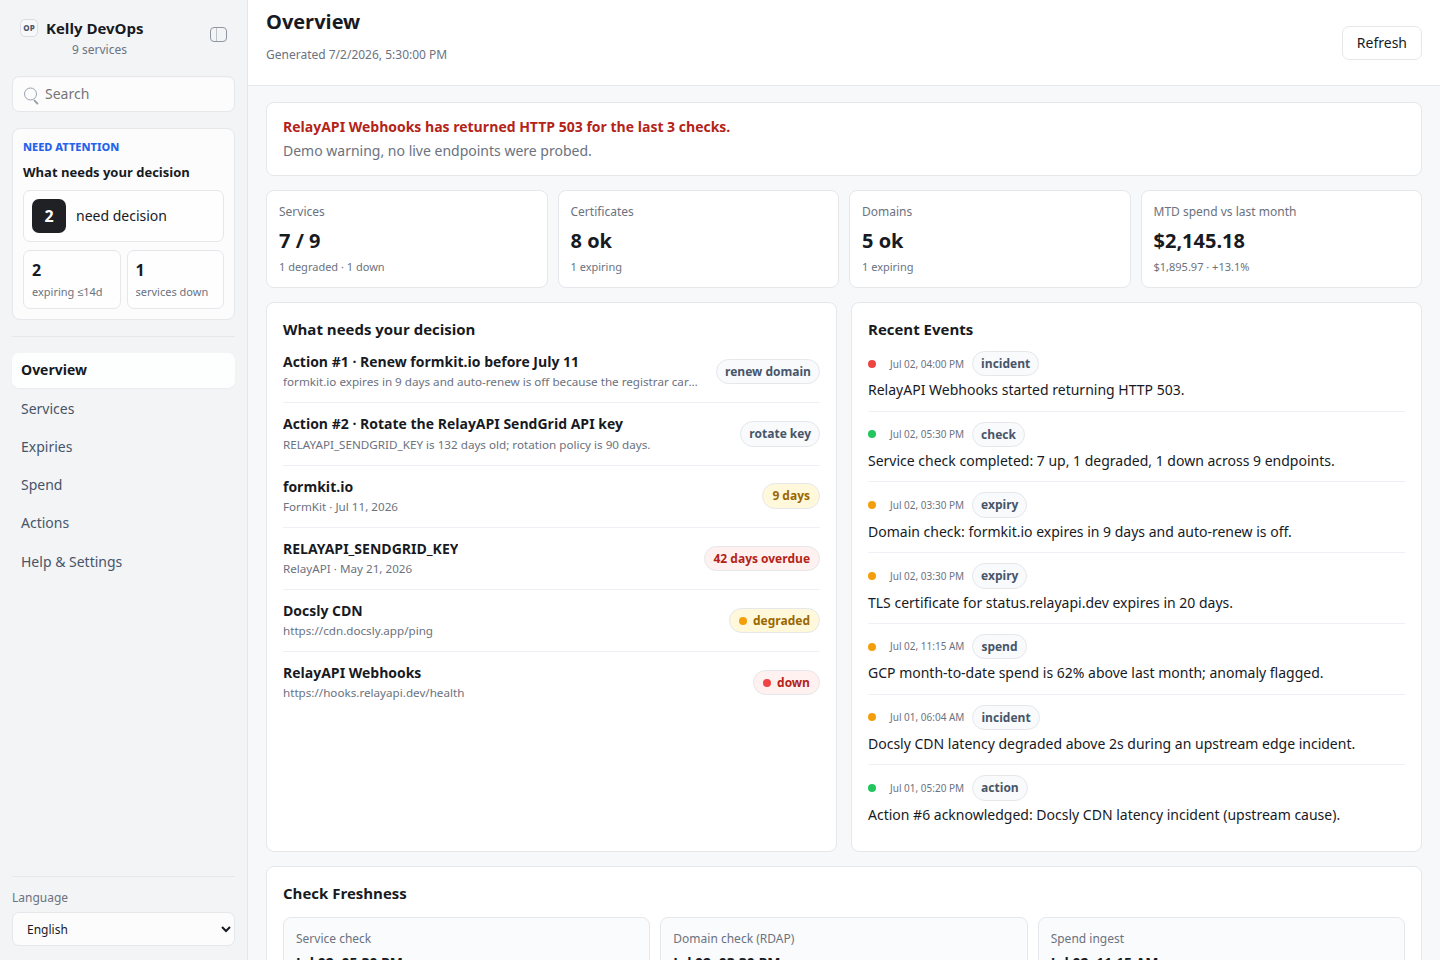Click the rotate key badge
The width and height of the screenshot is (1440, 960).
point(780,434)
